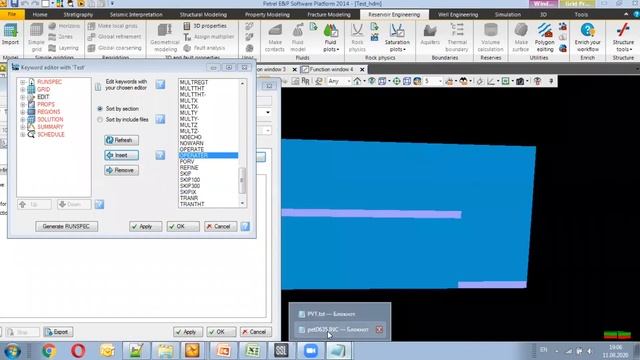Viewport: 640px width, 360px height.
Task: Select the PVT.txt Notepad window preview
Action: point(340,314)
